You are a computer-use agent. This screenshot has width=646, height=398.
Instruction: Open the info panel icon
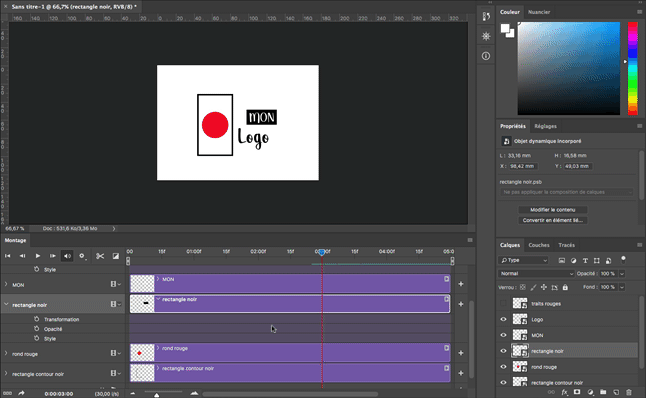[x=486, y=56]
